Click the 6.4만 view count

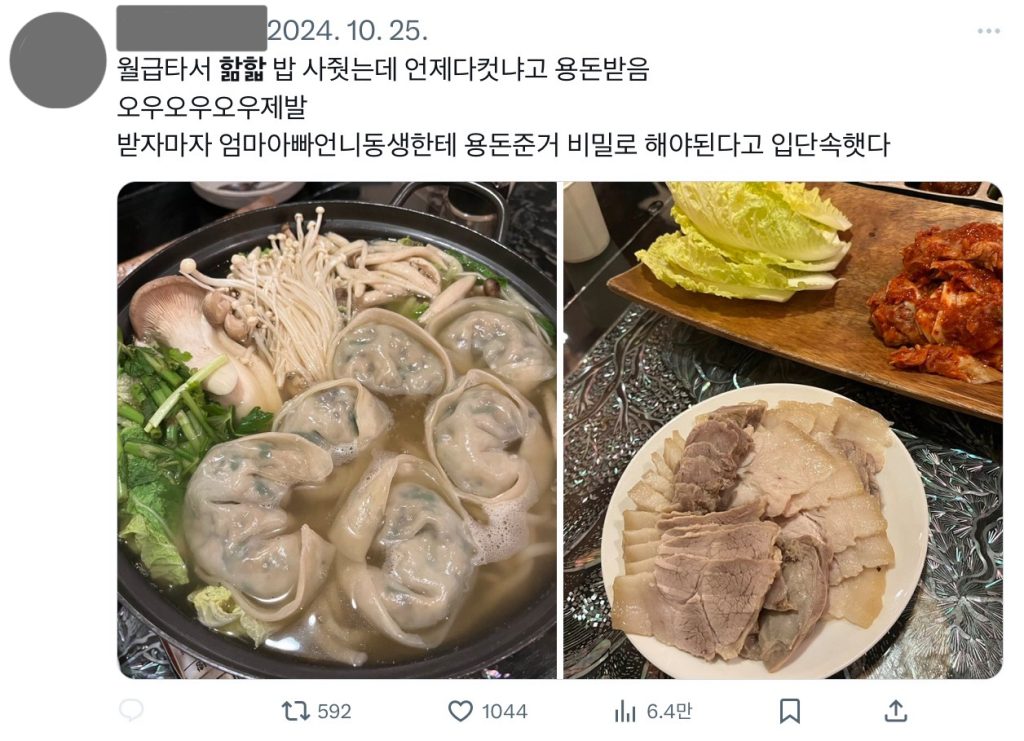point(669,710)
